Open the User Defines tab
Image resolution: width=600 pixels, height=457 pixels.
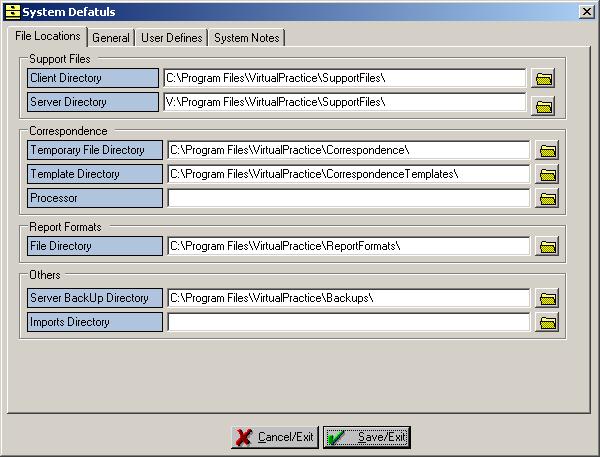172,38
